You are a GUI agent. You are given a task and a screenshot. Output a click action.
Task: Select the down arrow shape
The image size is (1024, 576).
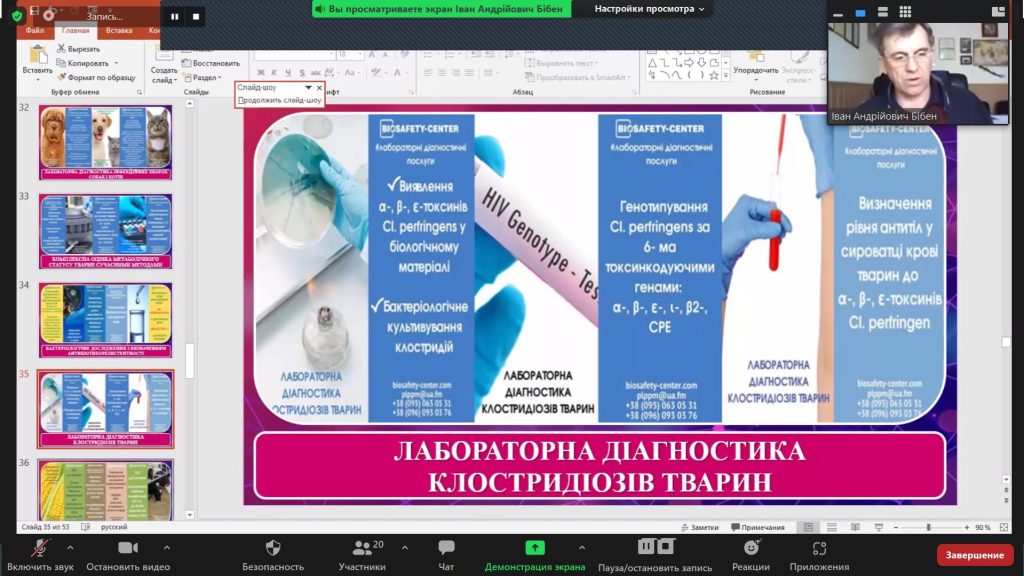[701, 63]
